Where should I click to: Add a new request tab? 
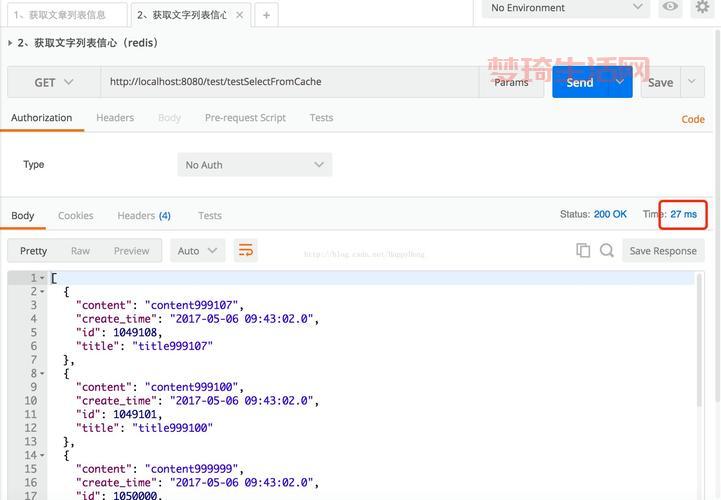pos(266,15)
